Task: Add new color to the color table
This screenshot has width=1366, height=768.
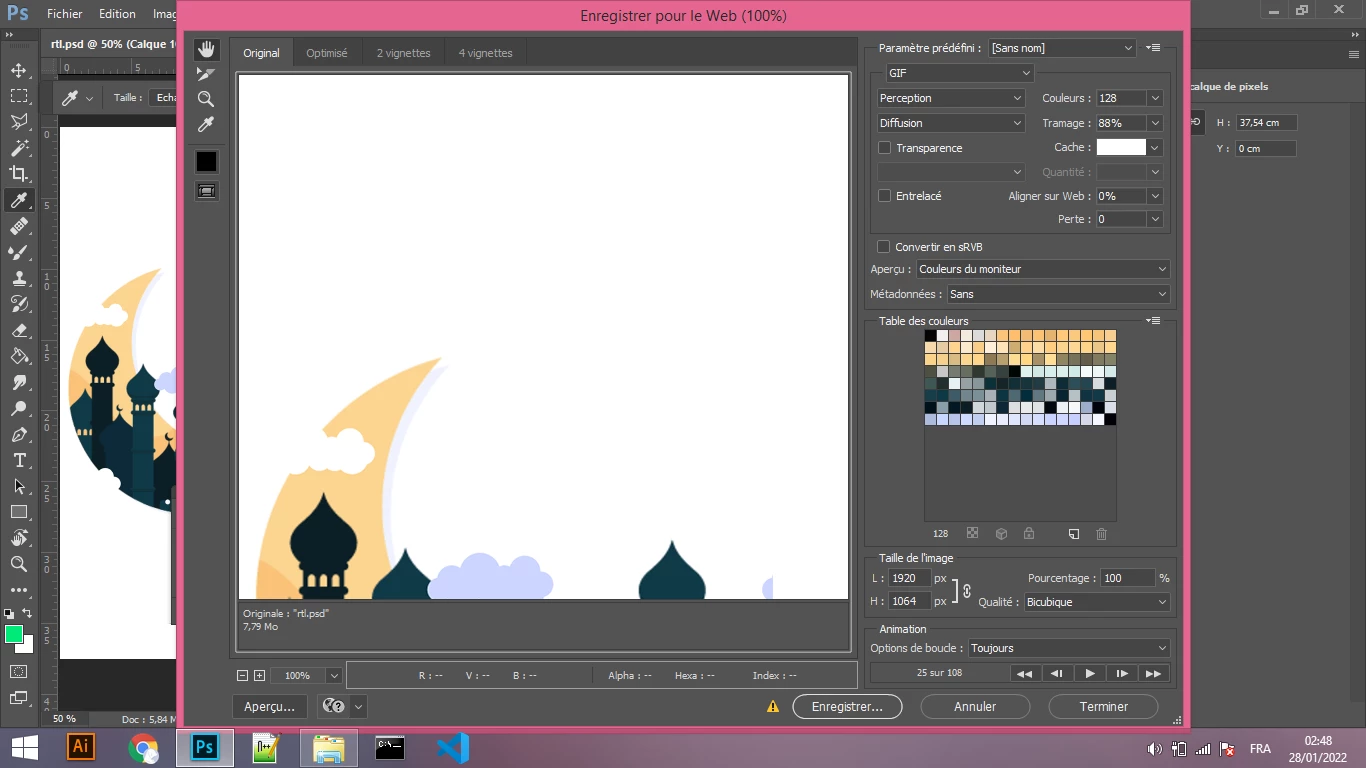Action: 1074,534
